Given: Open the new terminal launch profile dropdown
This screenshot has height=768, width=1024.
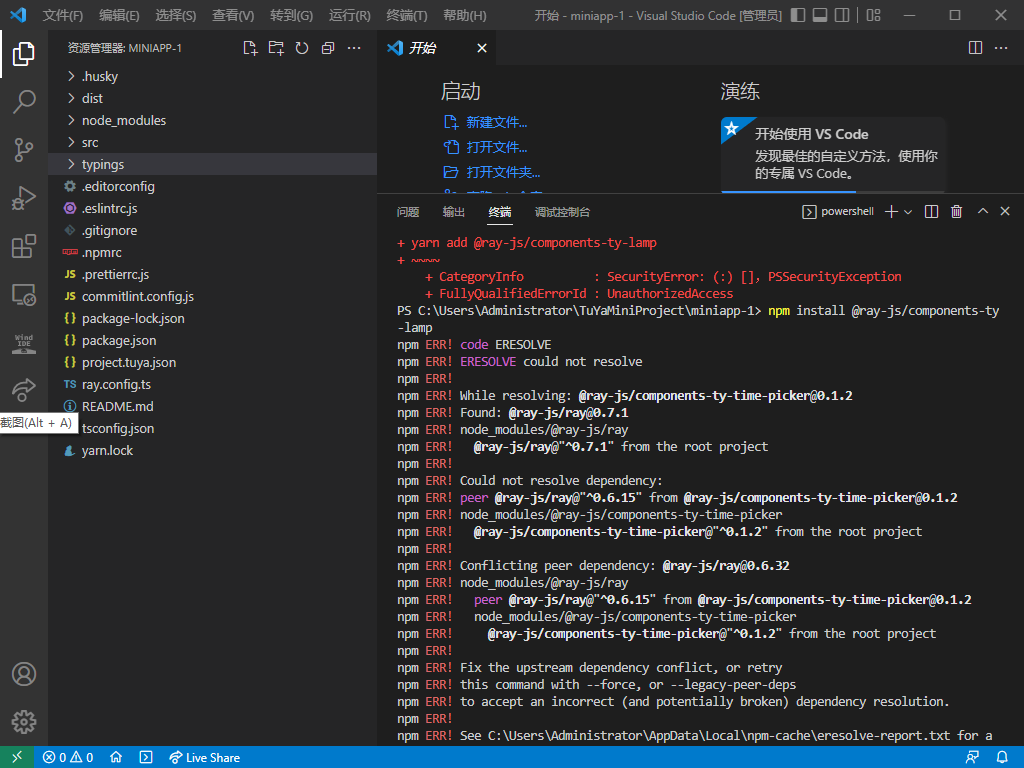Looking at the screenshot, I should click(908, 212).
